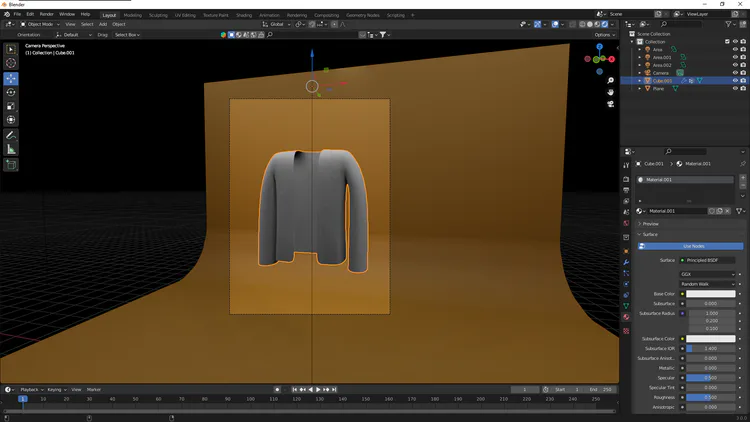Open the Texture properties tab
The width and height of the screenshot is (750, 422).
tap(626, 331)
